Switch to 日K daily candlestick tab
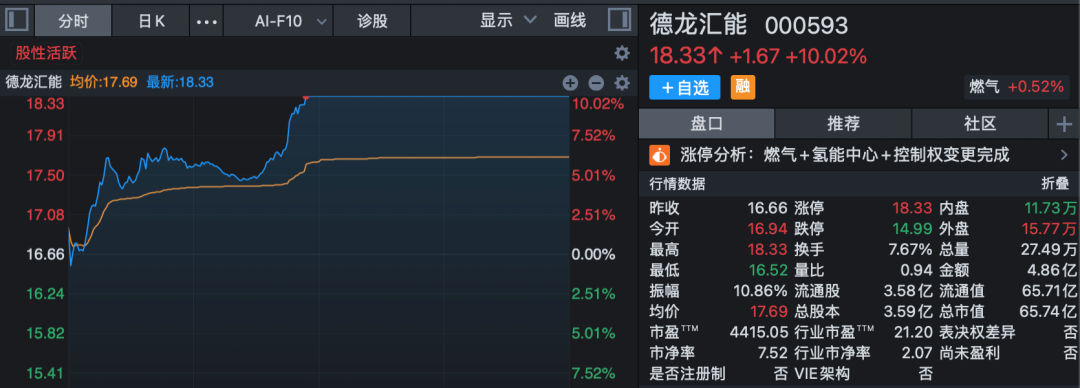Image resolution: width=1080 pixels, height=388 pixels. [x=152, y=21]
